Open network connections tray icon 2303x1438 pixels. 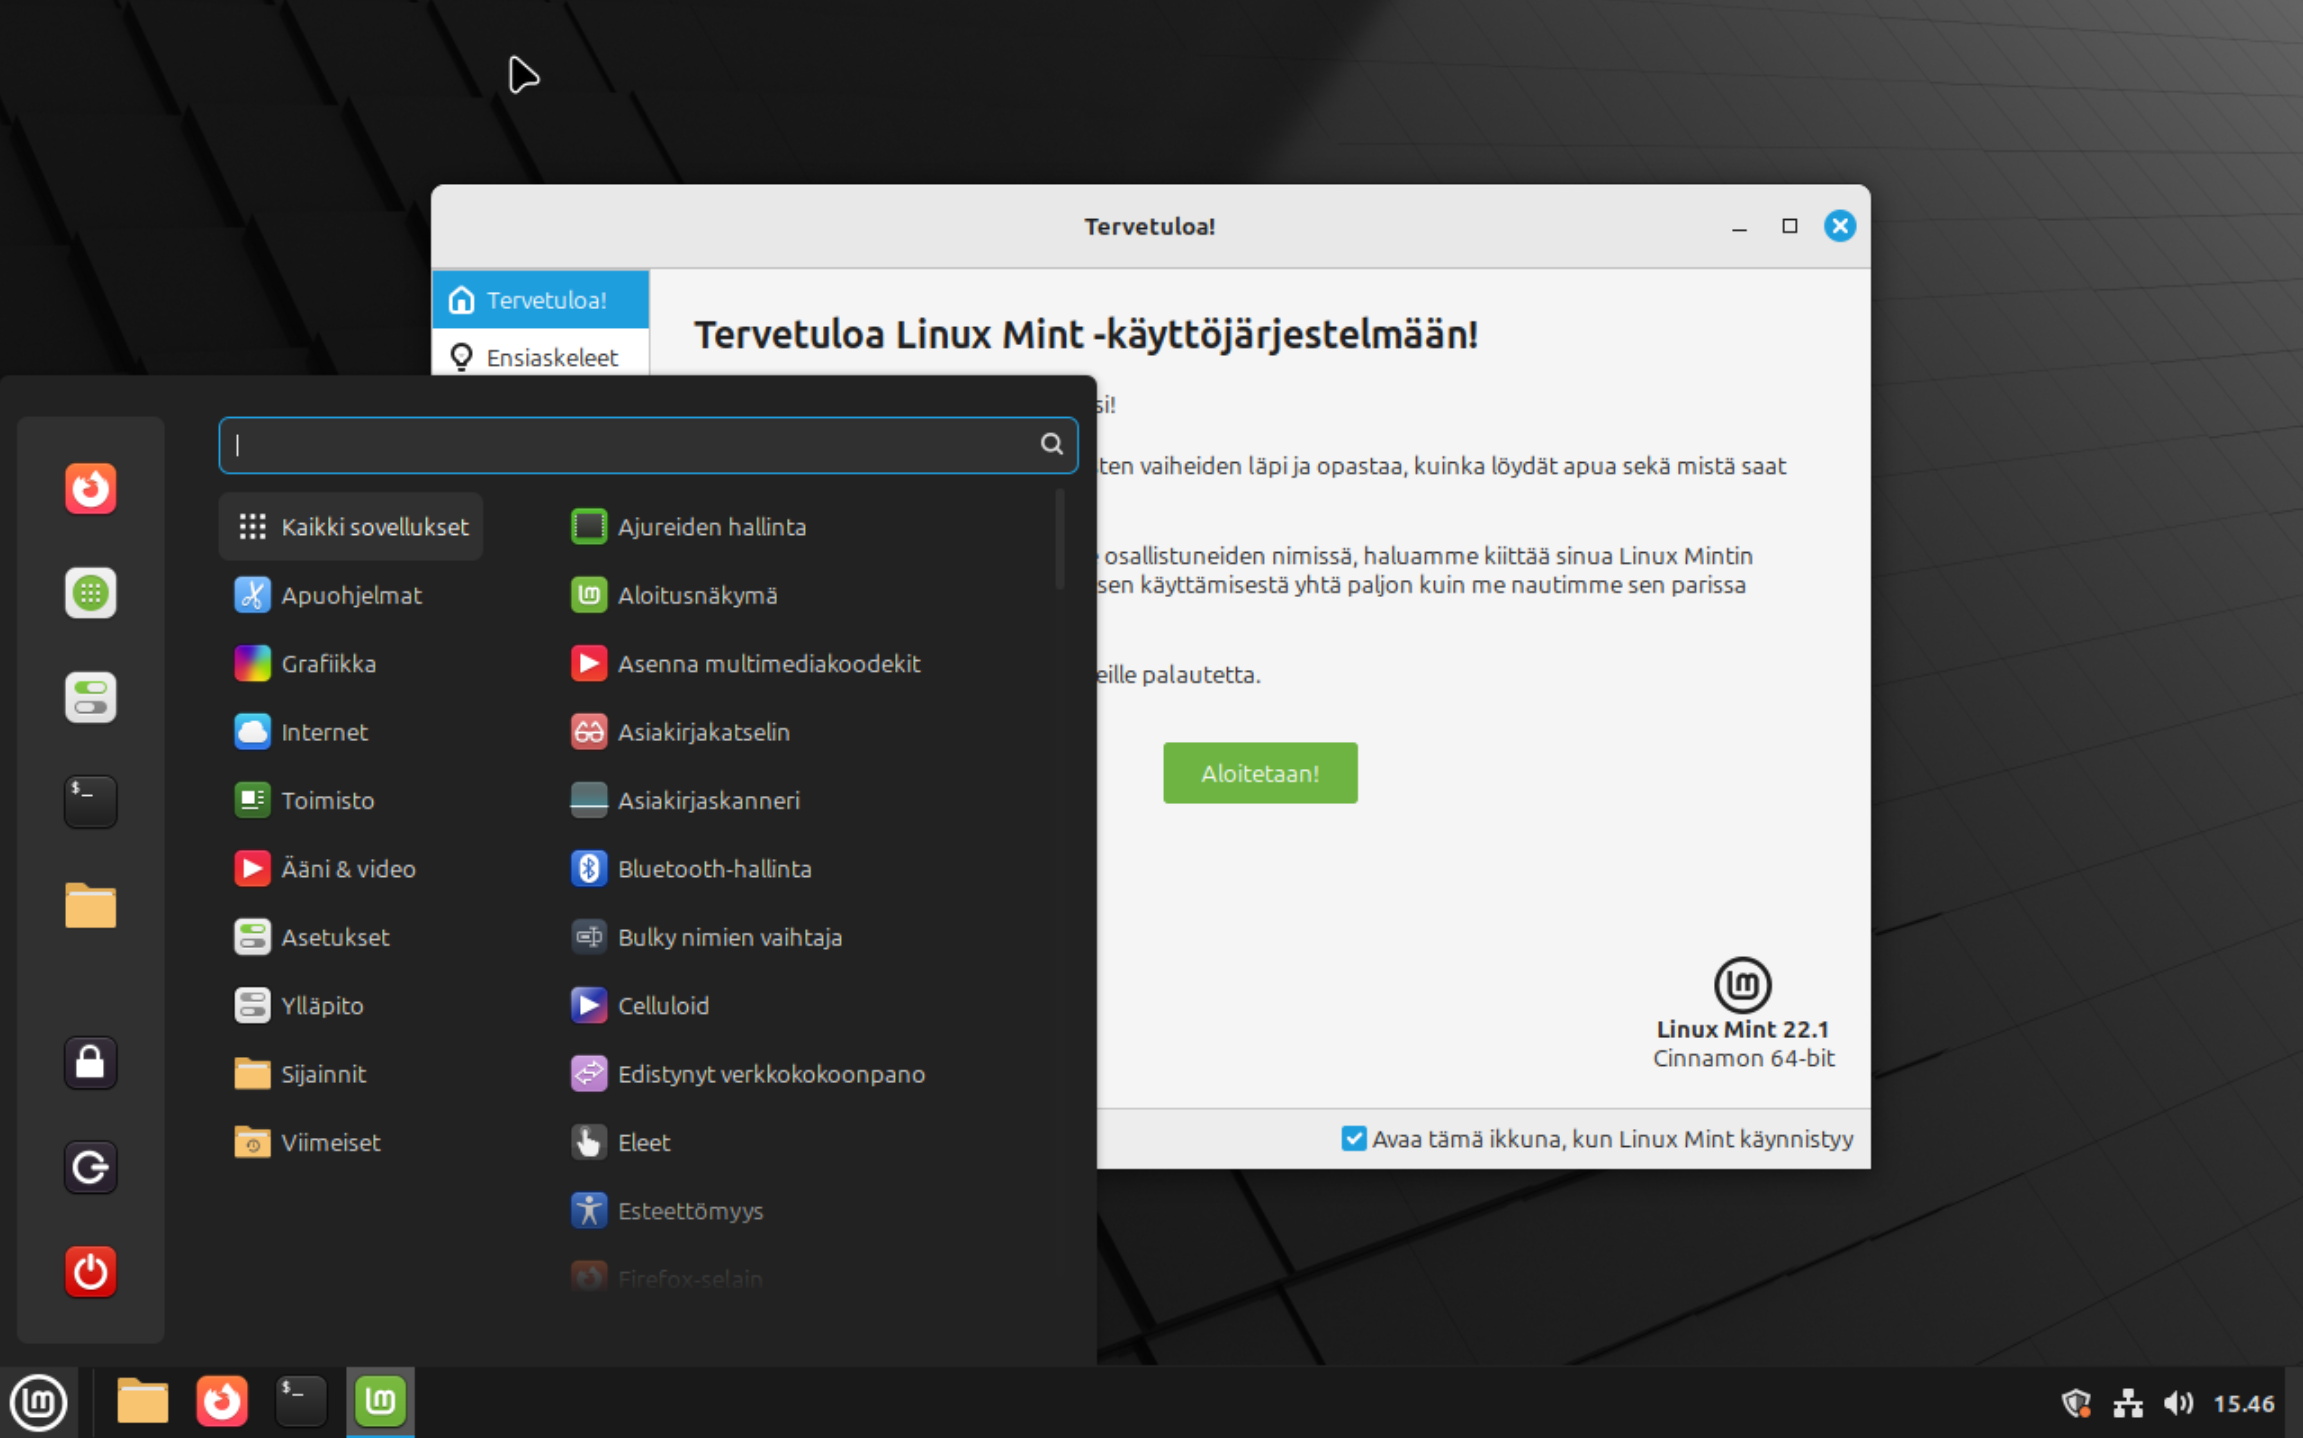(x=2127, y=1403)
